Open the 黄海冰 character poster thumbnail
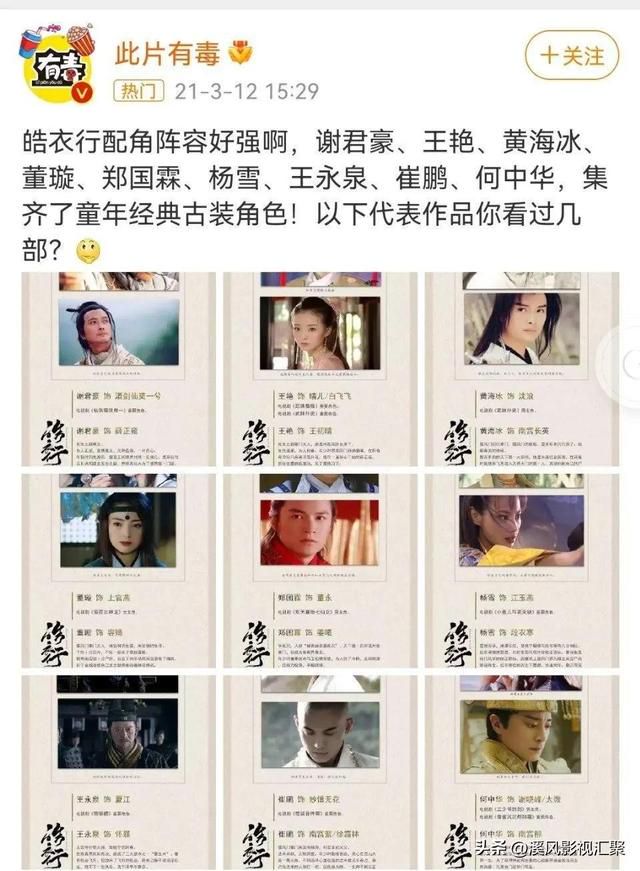Viewport: 640px width, 871px height. 522,369
